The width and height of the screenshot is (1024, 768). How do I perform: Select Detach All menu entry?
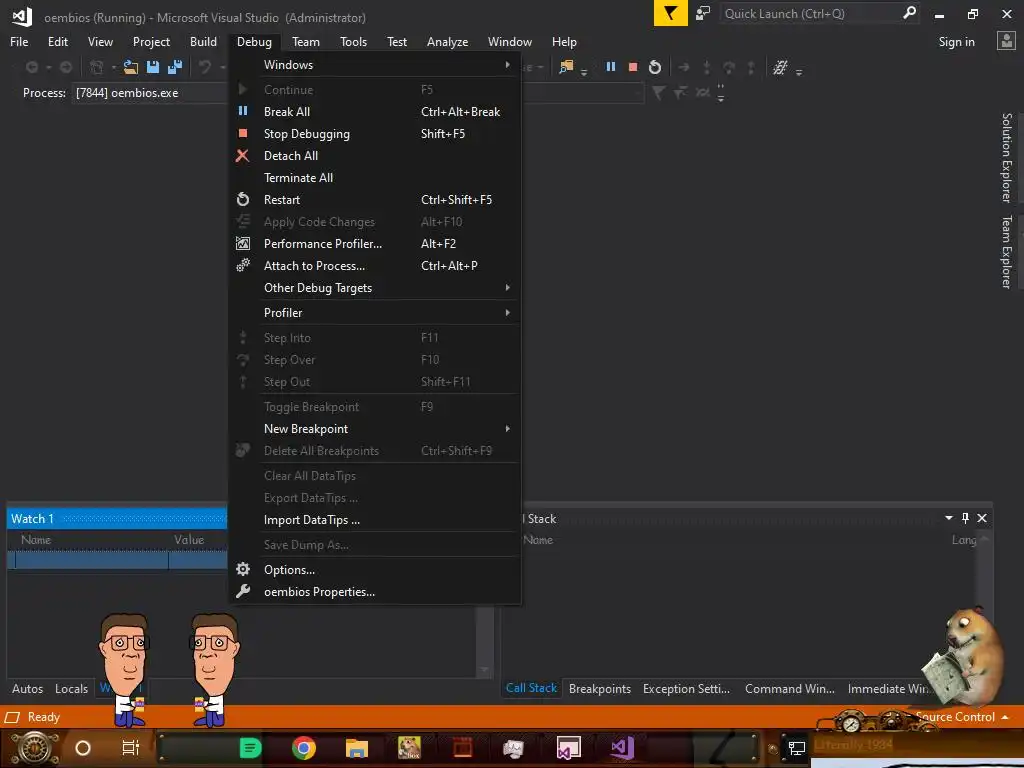[x=376, y=155]
